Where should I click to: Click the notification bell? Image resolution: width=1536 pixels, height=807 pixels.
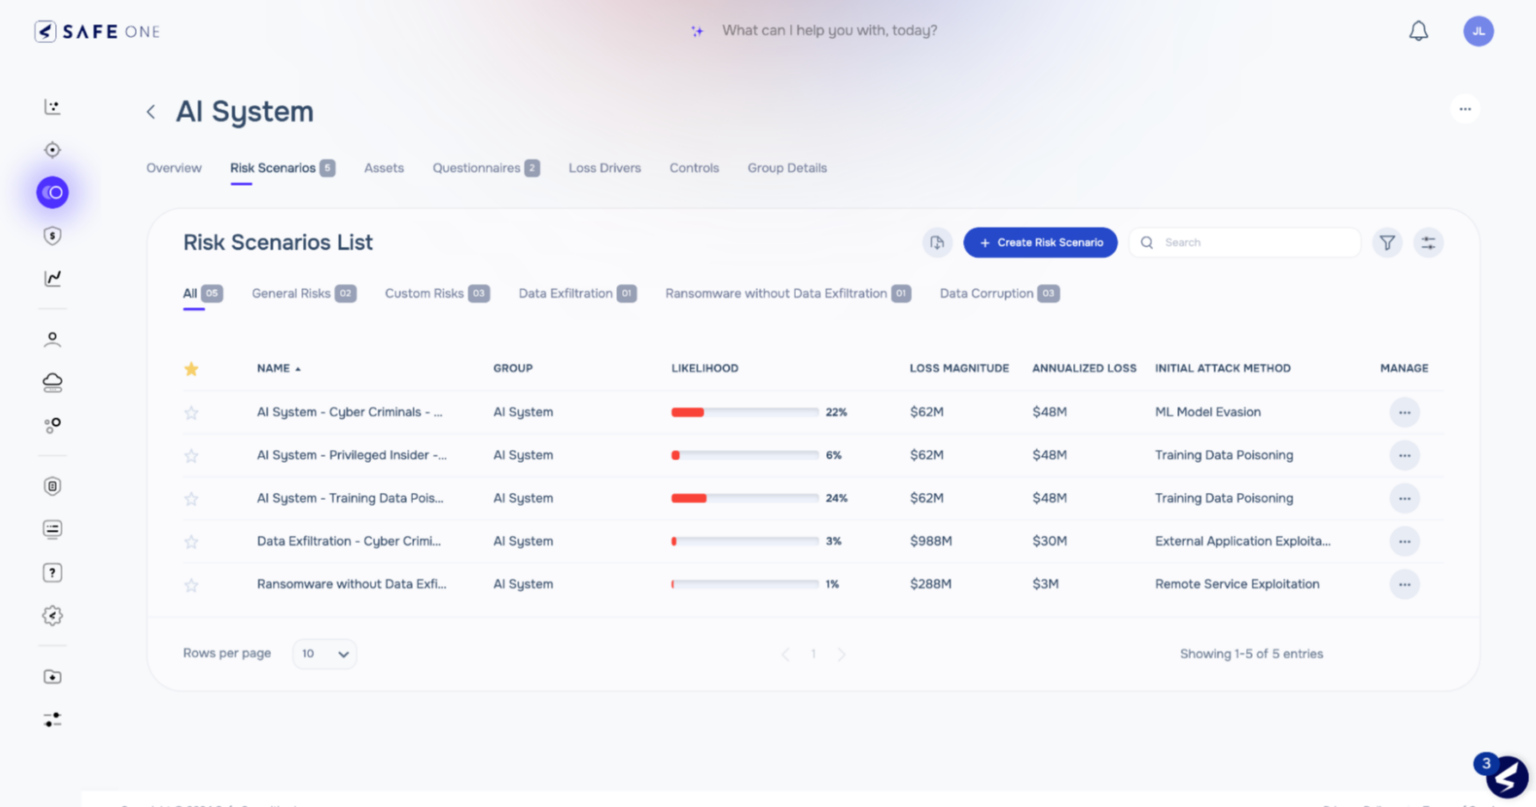pos(1418,30)
